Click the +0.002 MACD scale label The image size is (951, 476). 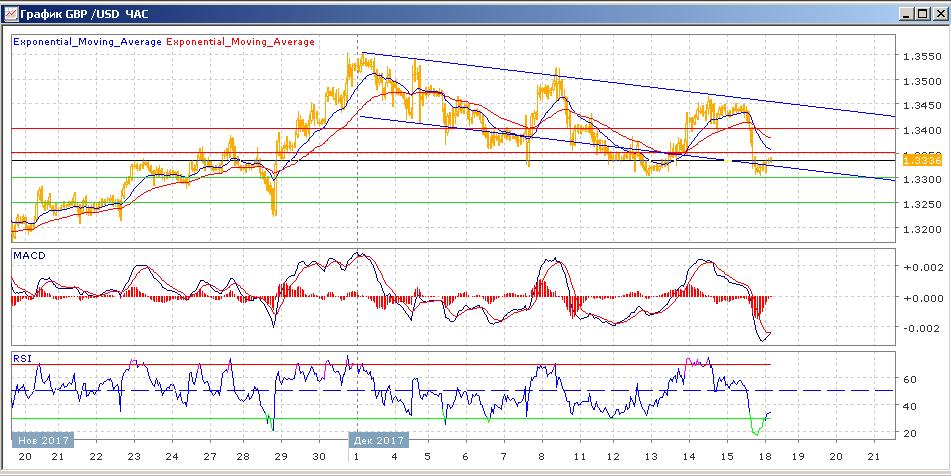tap(920, 268)
